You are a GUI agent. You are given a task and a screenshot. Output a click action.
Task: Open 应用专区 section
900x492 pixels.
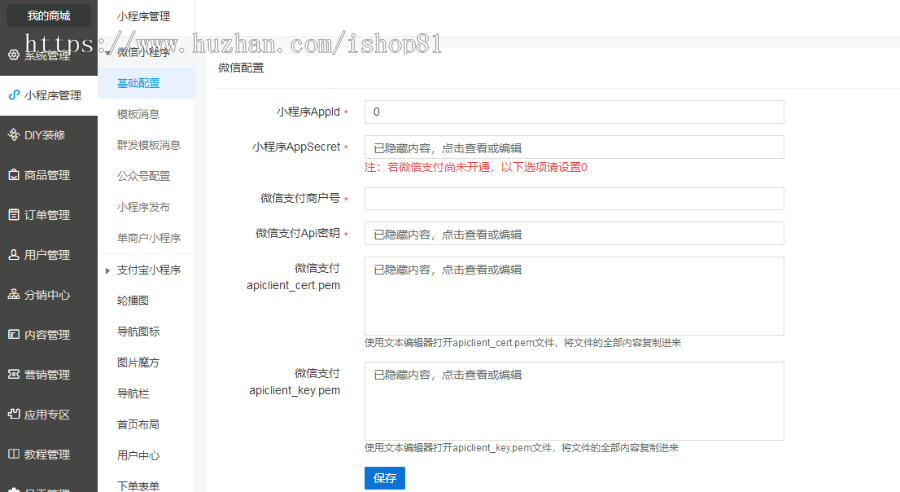click(x=49, y=414)
